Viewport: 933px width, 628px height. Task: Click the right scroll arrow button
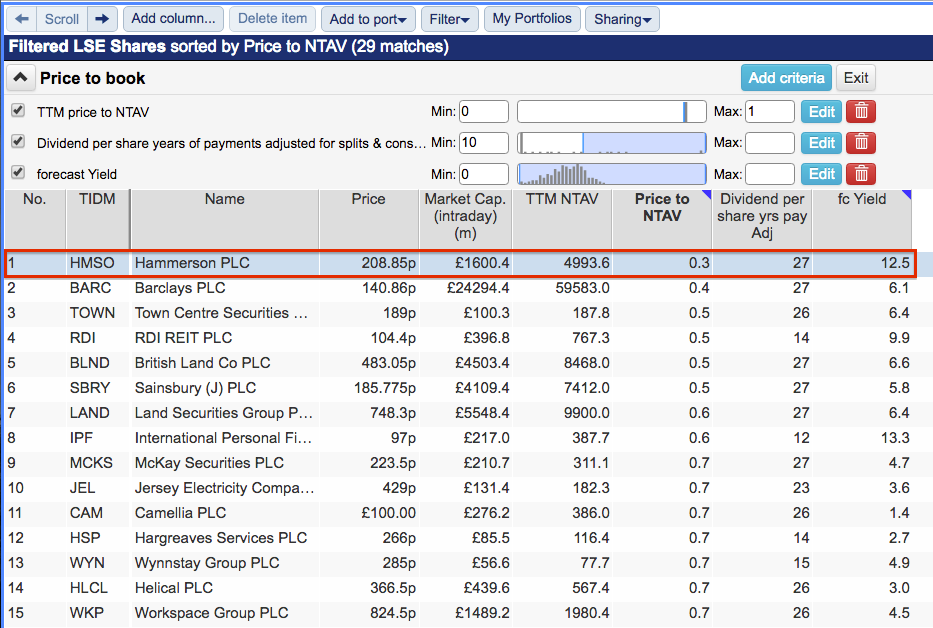pyautogui.click(x=102, y=19)
